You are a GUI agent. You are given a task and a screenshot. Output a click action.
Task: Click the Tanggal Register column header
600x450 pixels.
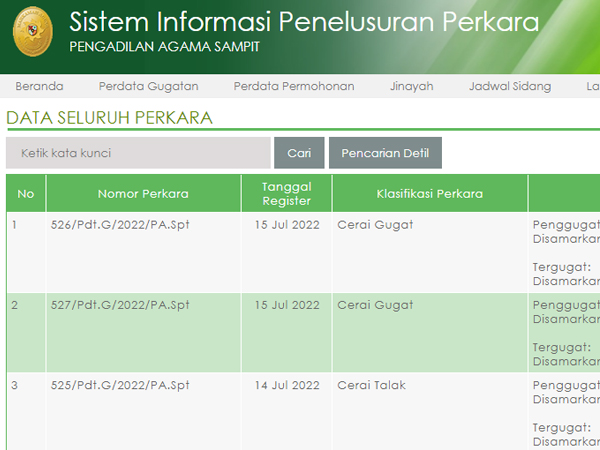point(286,193)
